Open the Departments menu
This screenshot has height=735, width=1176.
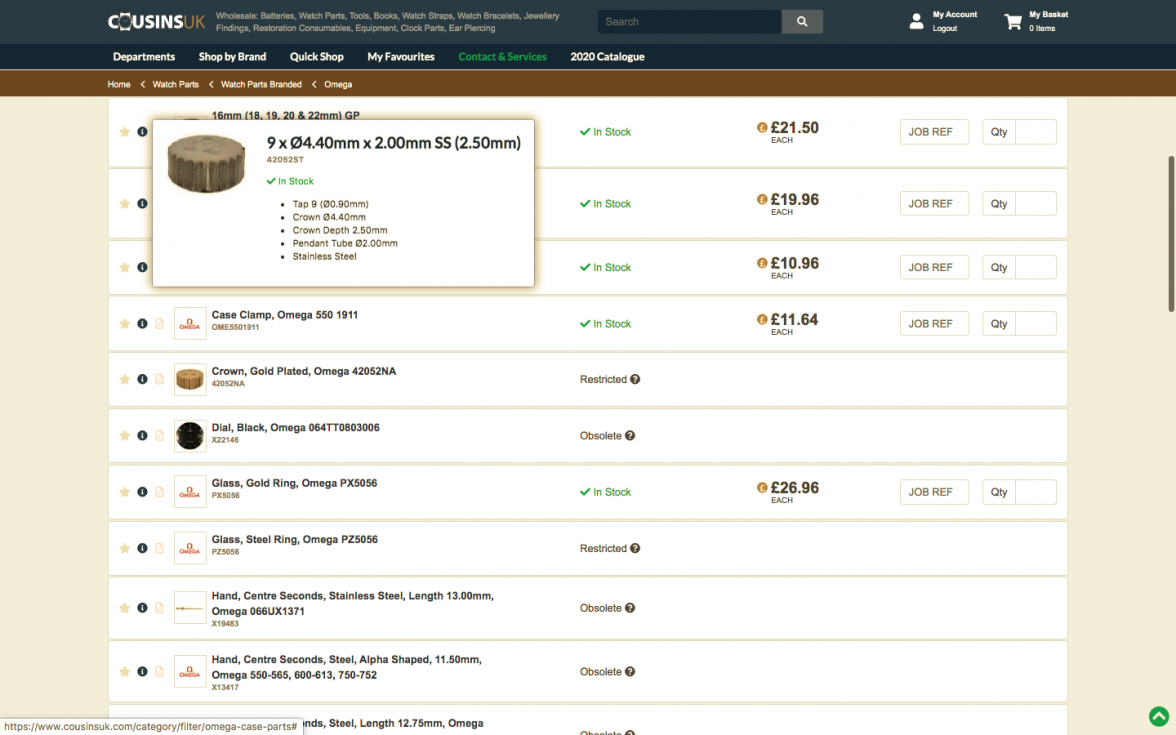coord(143,57)
